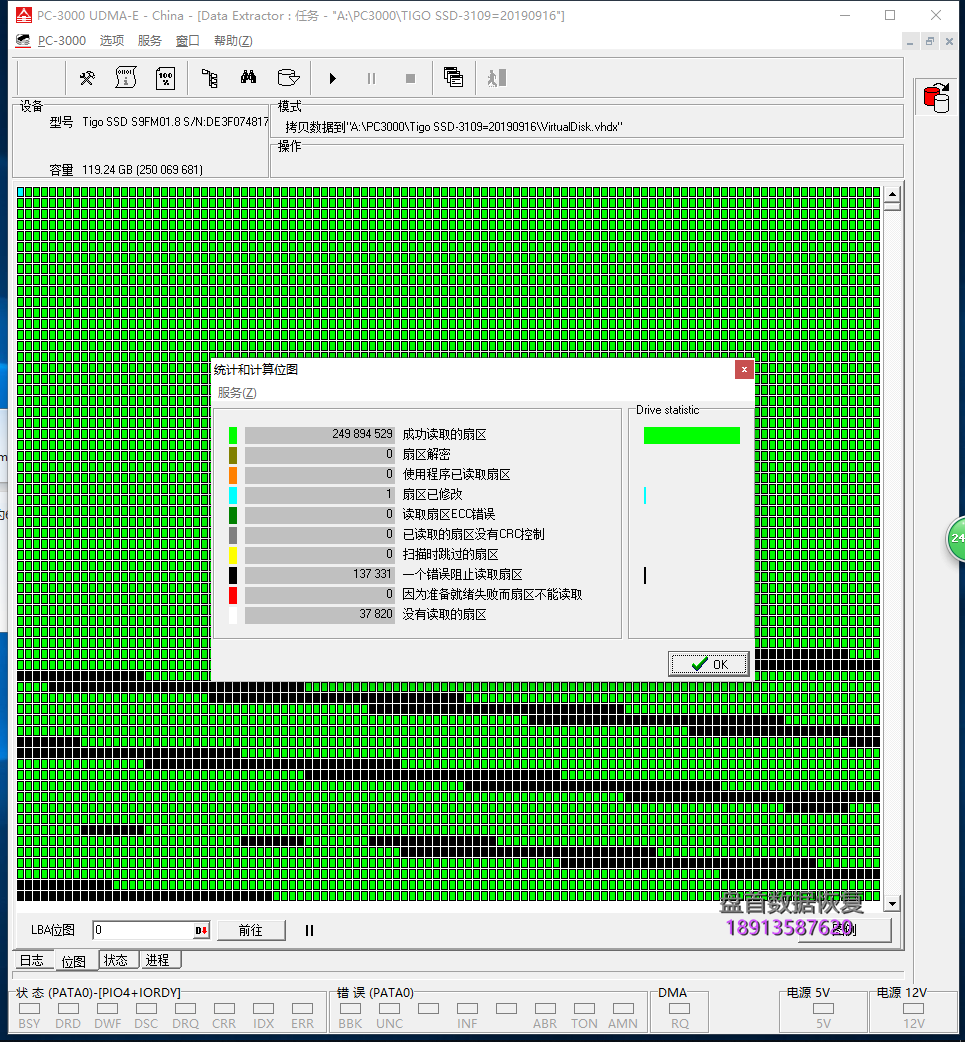Open the tree structure view icon
Screen dimensions: 965x1042
(x=209, y=78)
